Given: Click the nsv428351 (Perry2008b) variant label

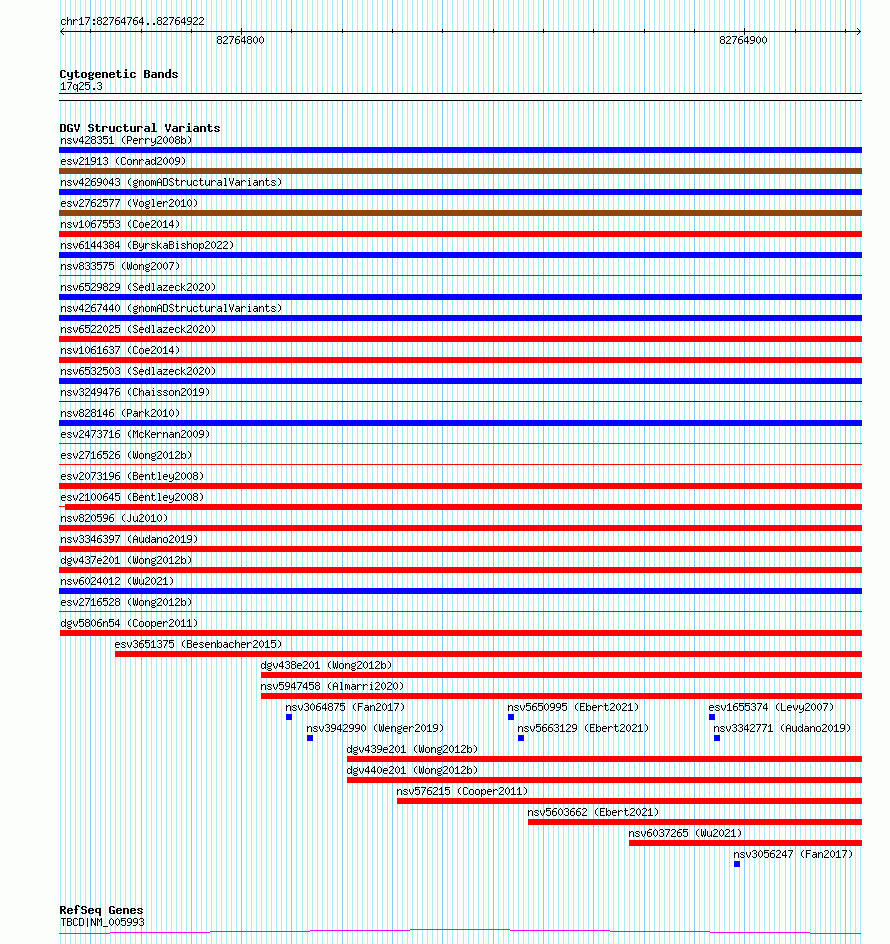Looking at the screenshot, I should pos(126,140).
